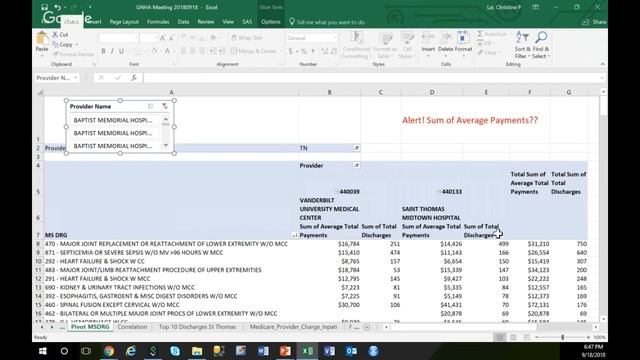
Task: Select the first BAPTIST MEMORIAL HOSPI... slicer item
Action: [113, 120]
